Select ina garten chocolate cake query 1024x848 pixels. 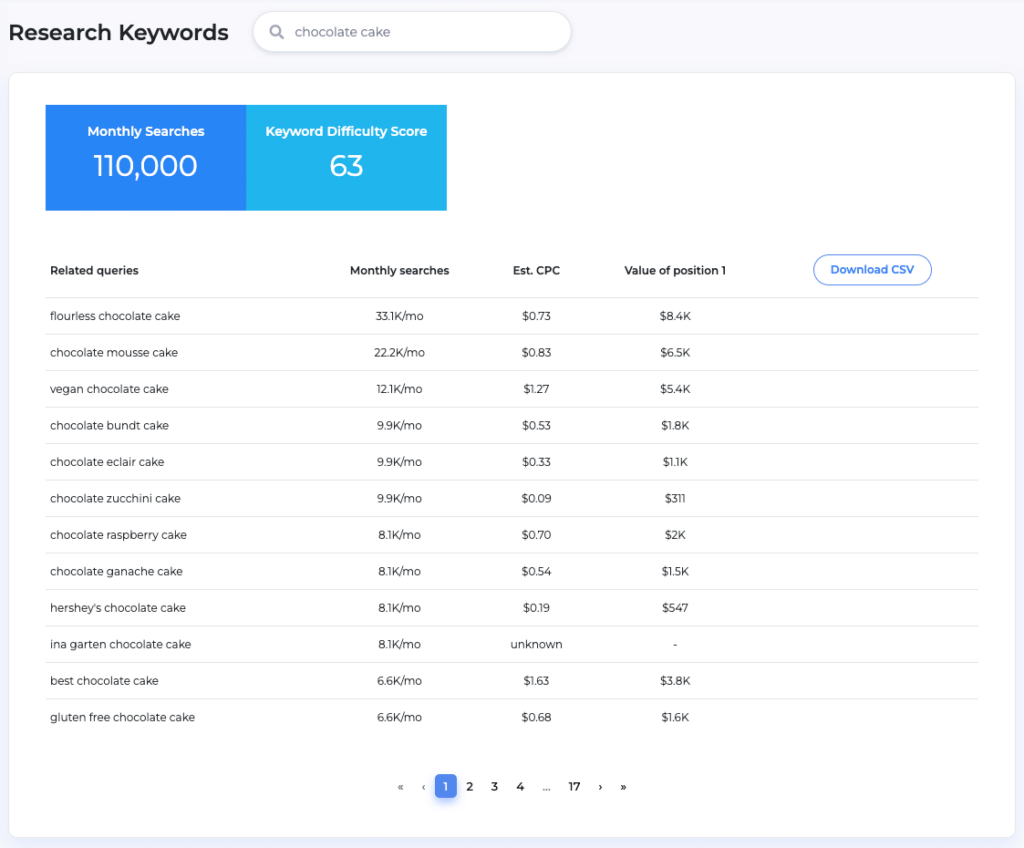tap(120, 645)
